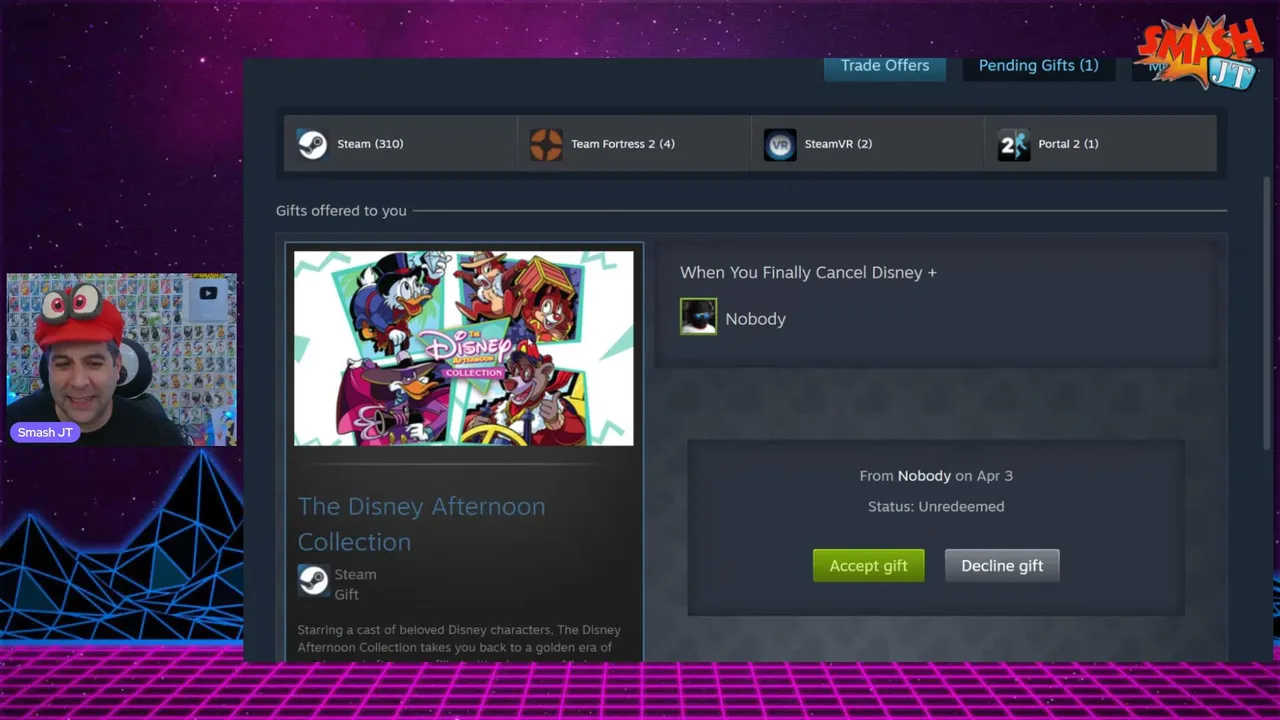Open sender Nobody's profile name link
This screenshot has width=1280, height=720.
click(755, 319)
